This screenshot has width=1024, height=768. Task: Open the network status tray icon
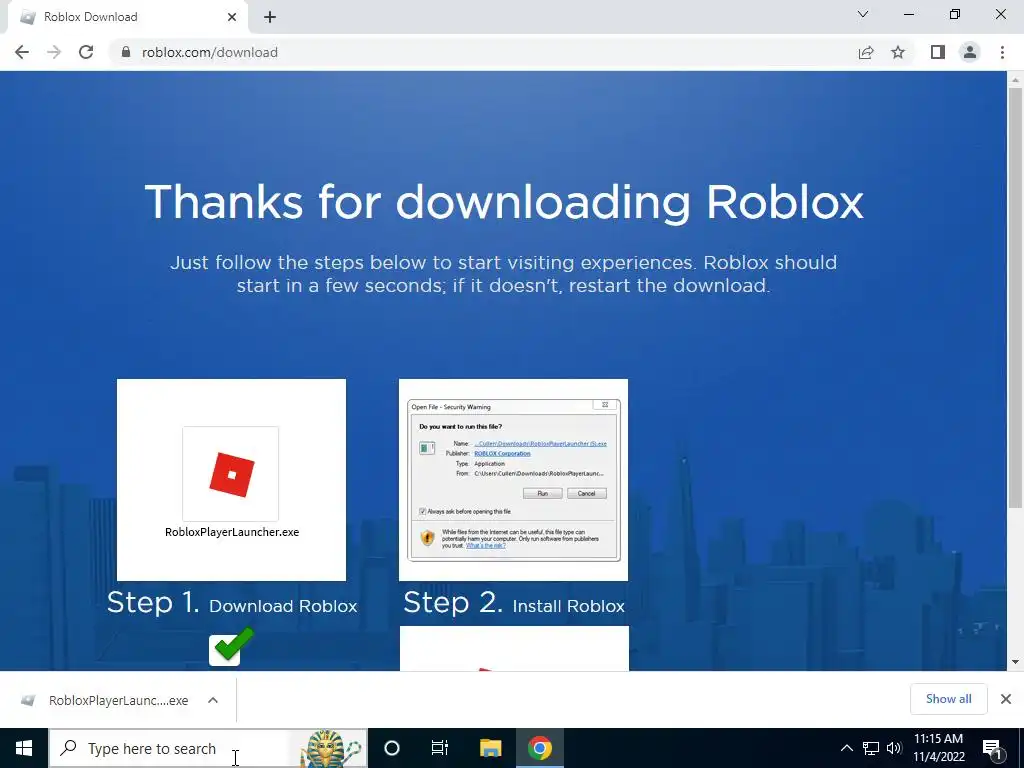pos(871,748)
